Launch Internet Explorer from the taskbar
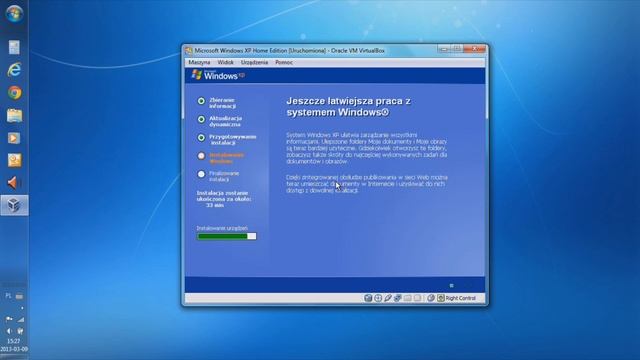Viewport: 640px width, 360px height. point(14,70)
